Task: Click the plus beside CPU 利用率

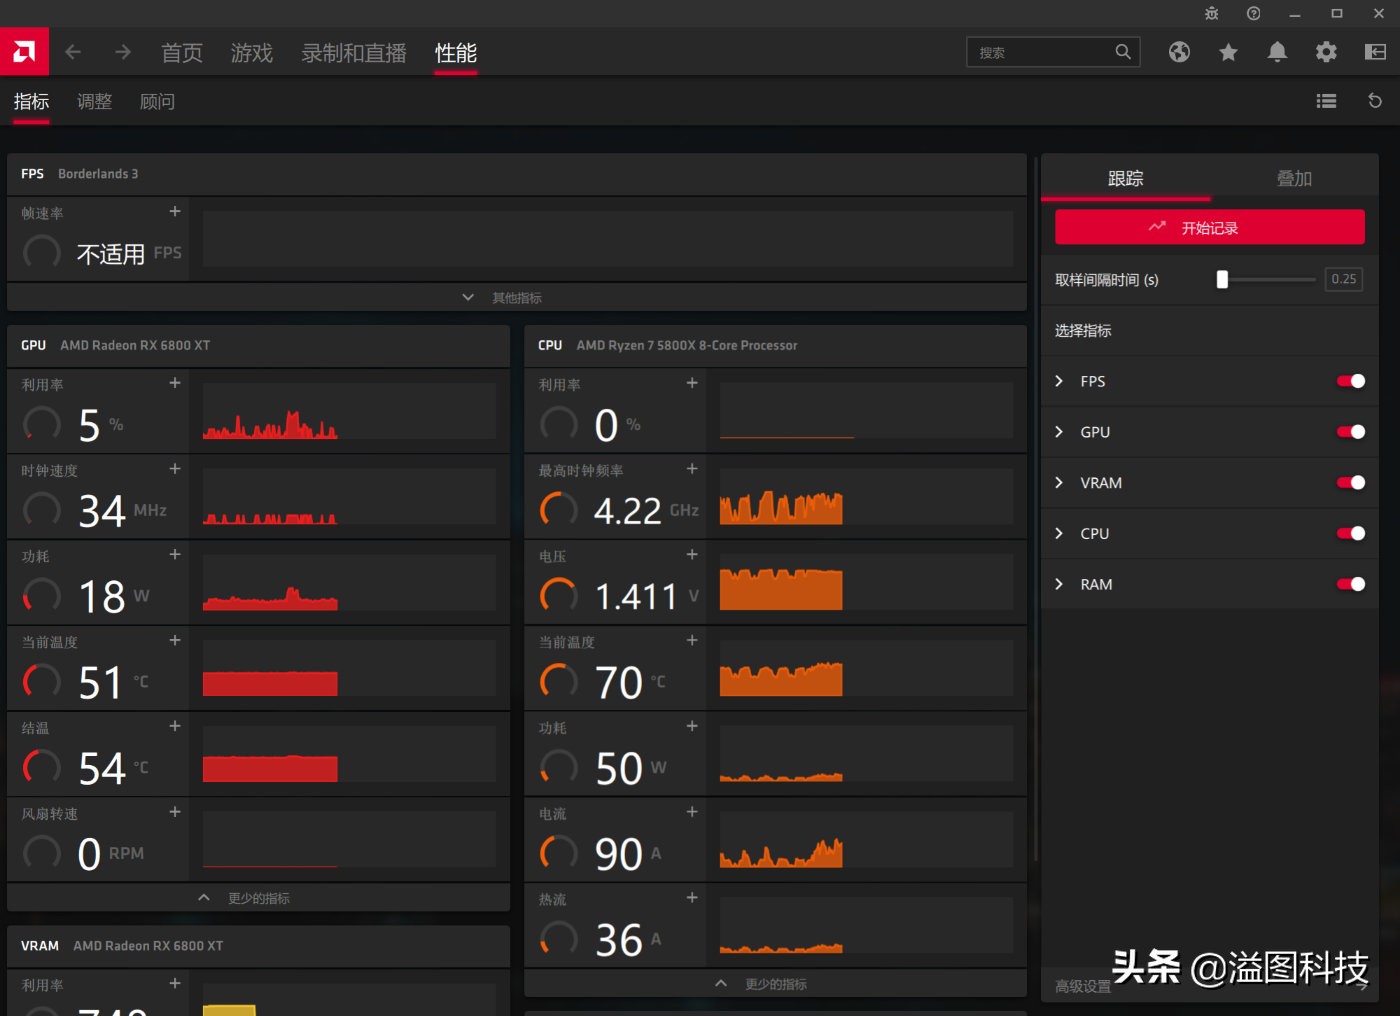Action: pos(692,383)
